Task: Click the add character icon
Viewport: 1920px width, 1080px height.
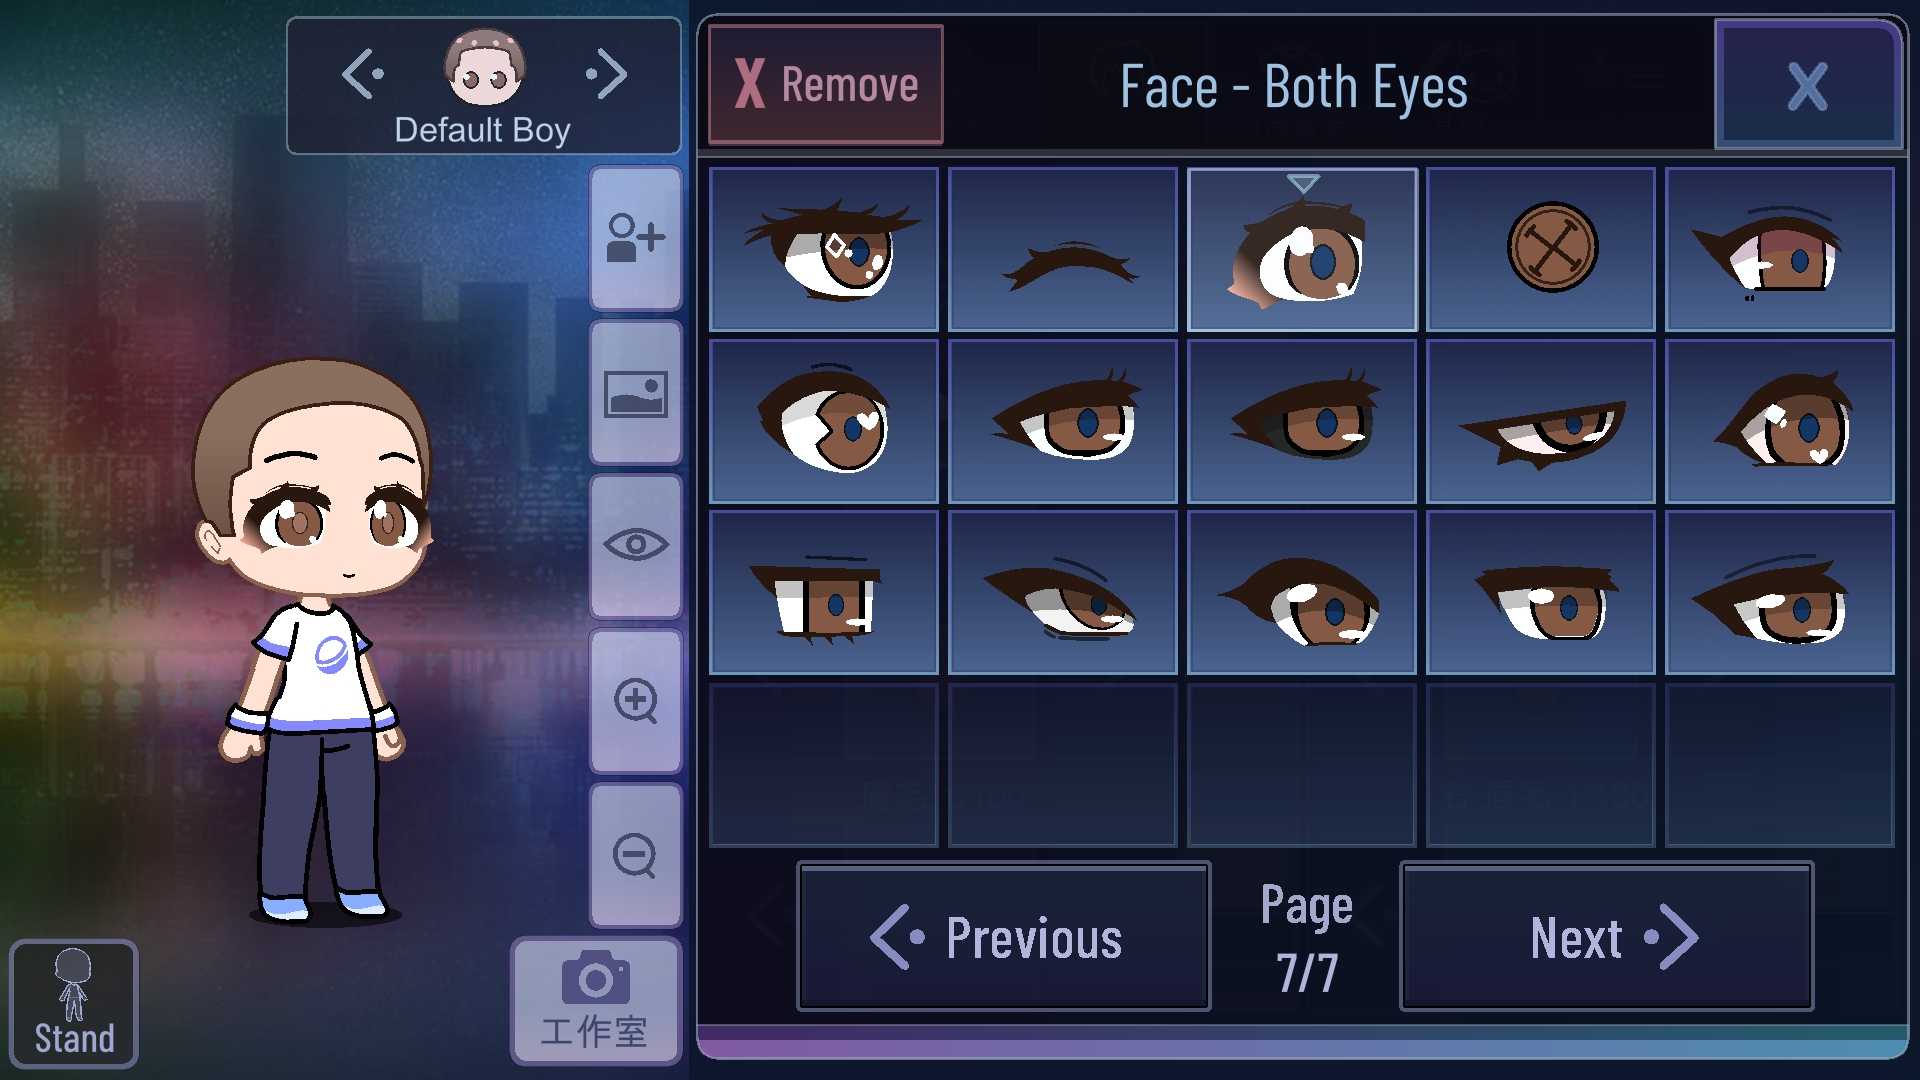Action: 636,238
